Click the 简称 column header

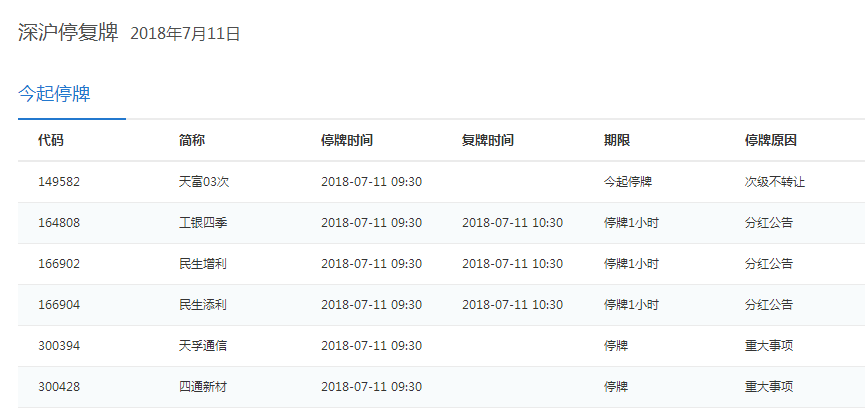[192, 141]
